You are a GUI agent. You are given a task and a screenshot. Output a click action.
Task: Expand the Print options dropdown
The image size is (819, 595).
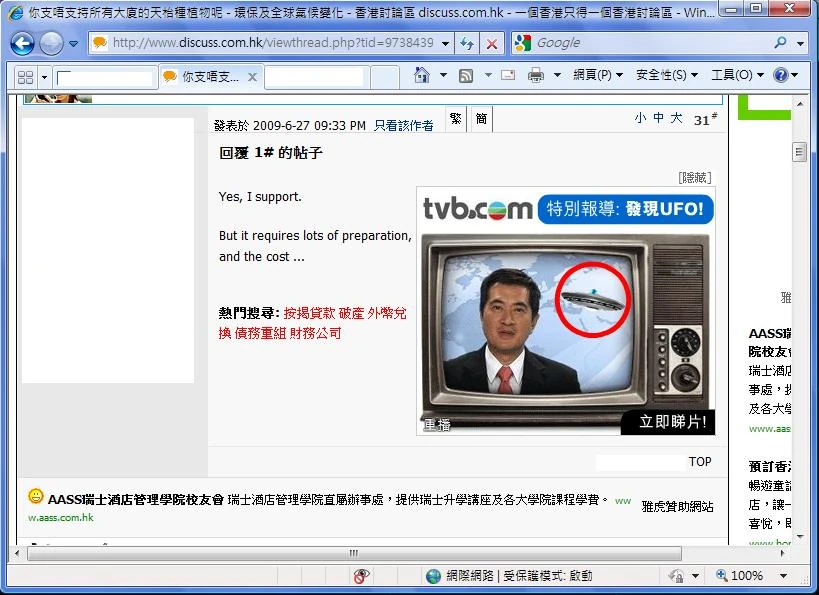[x=557, y=75]
